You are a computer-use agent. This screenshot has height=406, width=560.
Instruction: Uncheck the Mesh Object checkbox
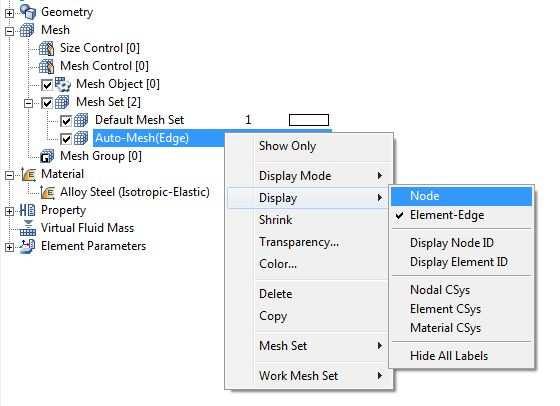click(x=47, y=85)
